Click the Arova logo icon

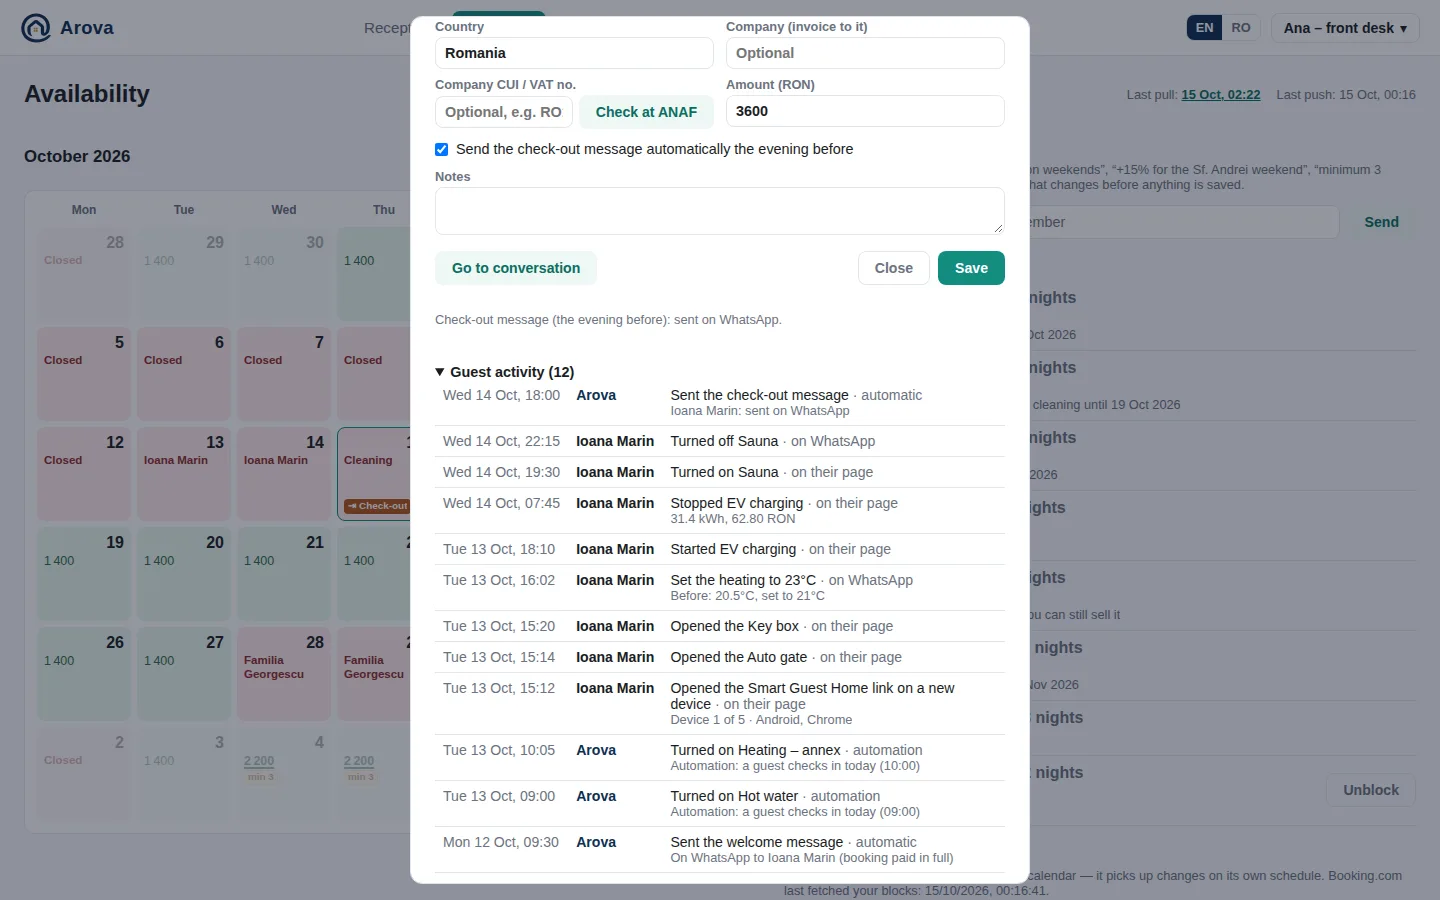(x=36, y=28)
